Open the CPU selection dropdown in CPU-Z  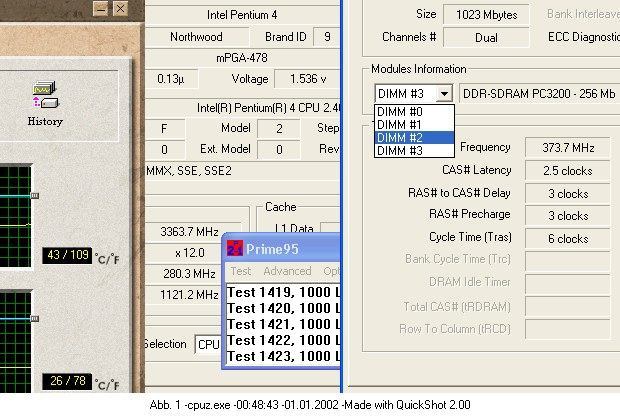tap(208, 345)
